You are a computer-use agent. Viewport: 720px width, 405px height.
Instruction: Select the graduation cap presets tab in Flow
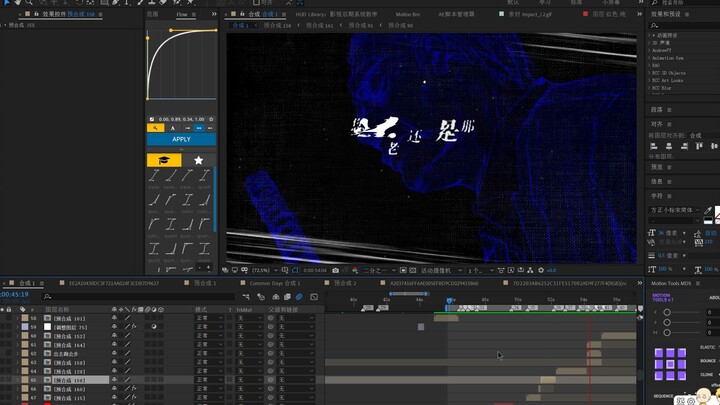point(164,160)
